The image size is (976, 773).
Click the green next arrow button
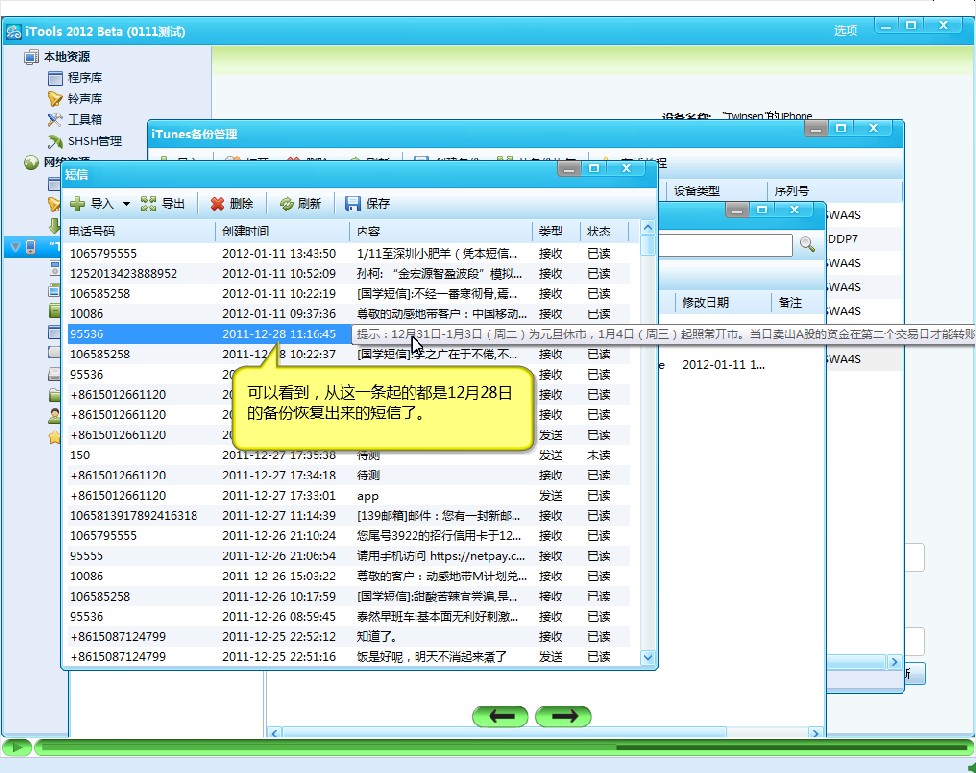click(563, 716)
